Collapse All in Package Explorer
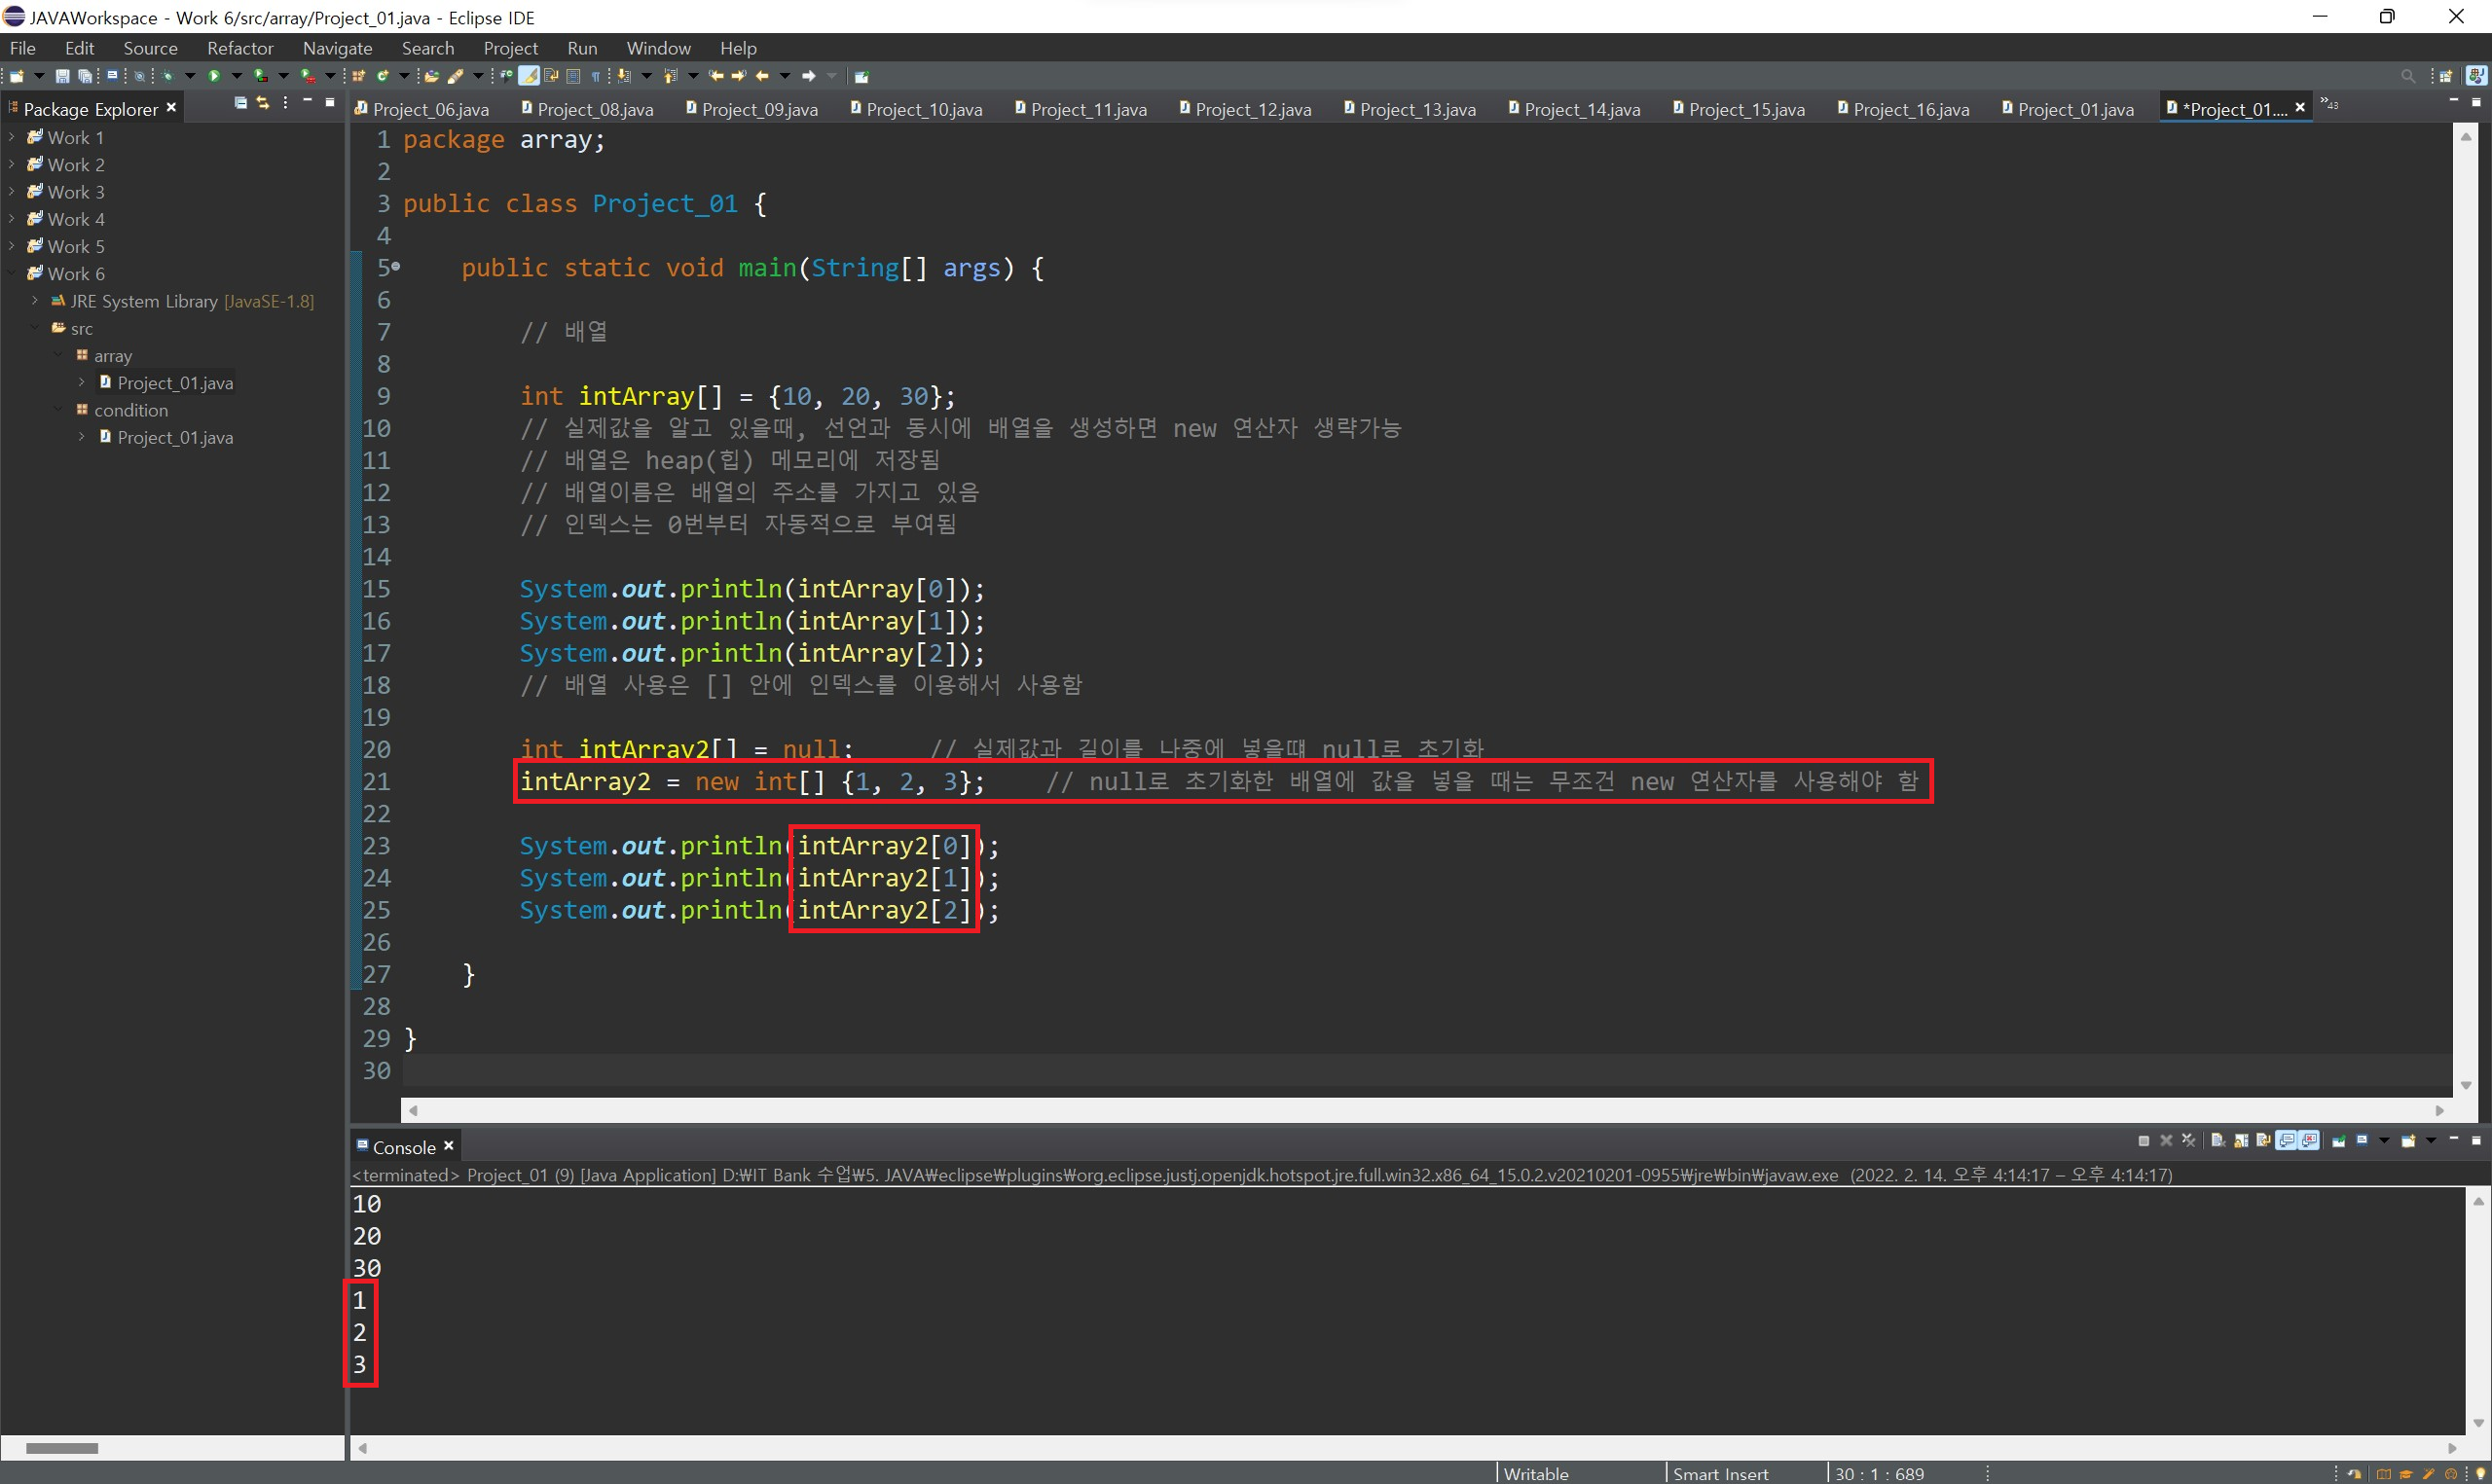This screenshot has width=2492, height=1484. tap(240, 103)
